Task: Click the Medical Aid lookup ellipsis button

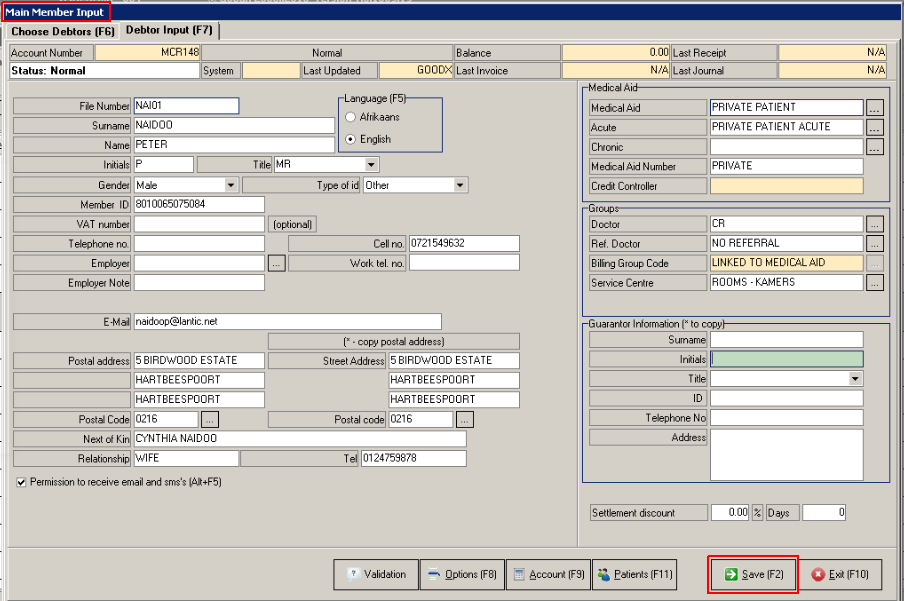Action: (875, 108)
